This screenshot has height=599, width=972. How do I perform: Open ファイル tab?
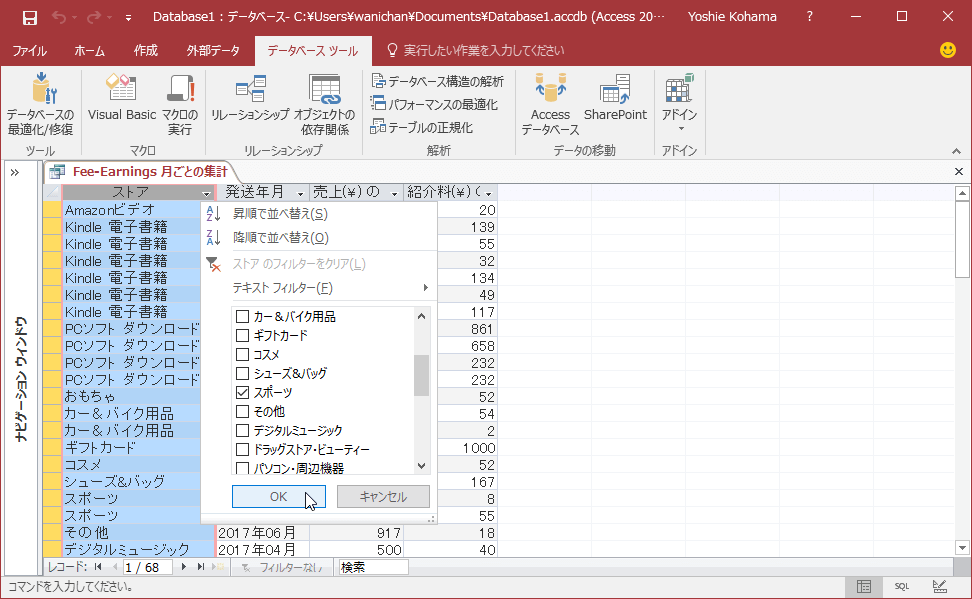[29, 51]
